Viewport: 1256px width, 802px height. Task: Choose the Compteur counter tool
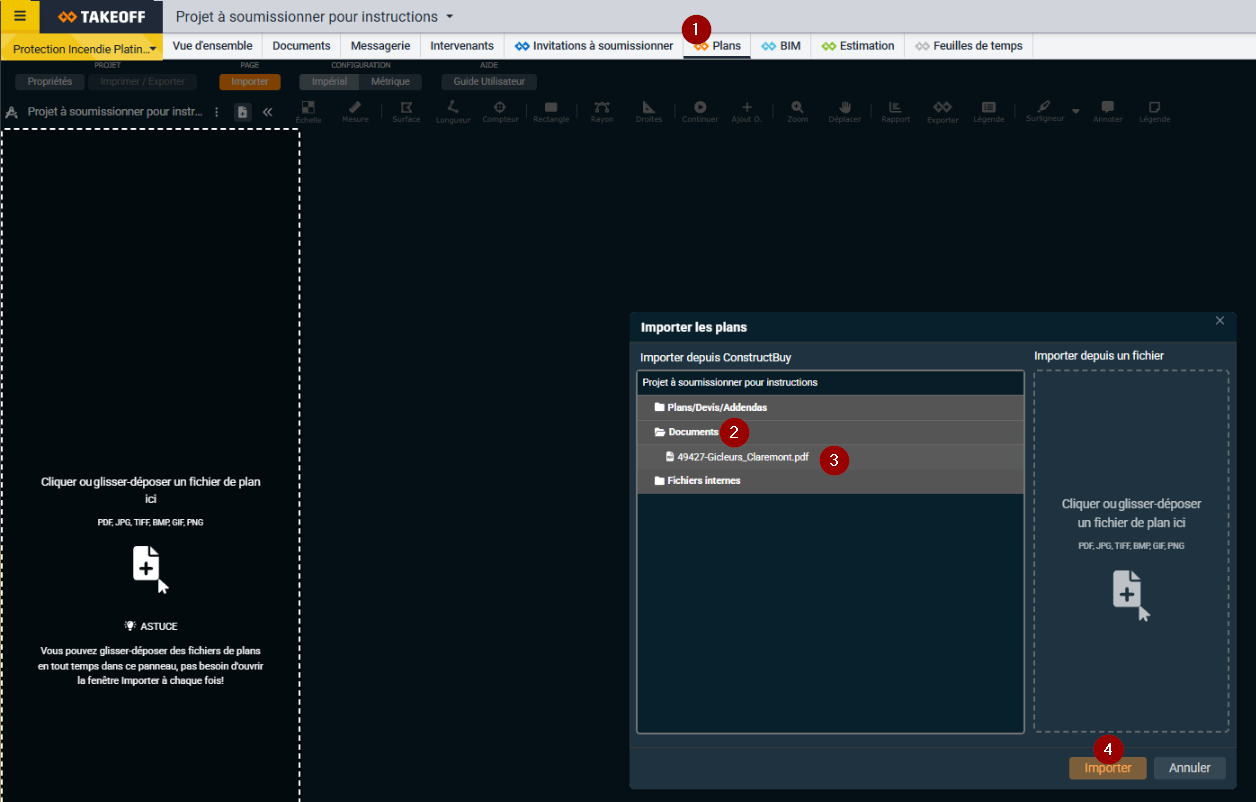pyautogui.click(x=500, y=111)
